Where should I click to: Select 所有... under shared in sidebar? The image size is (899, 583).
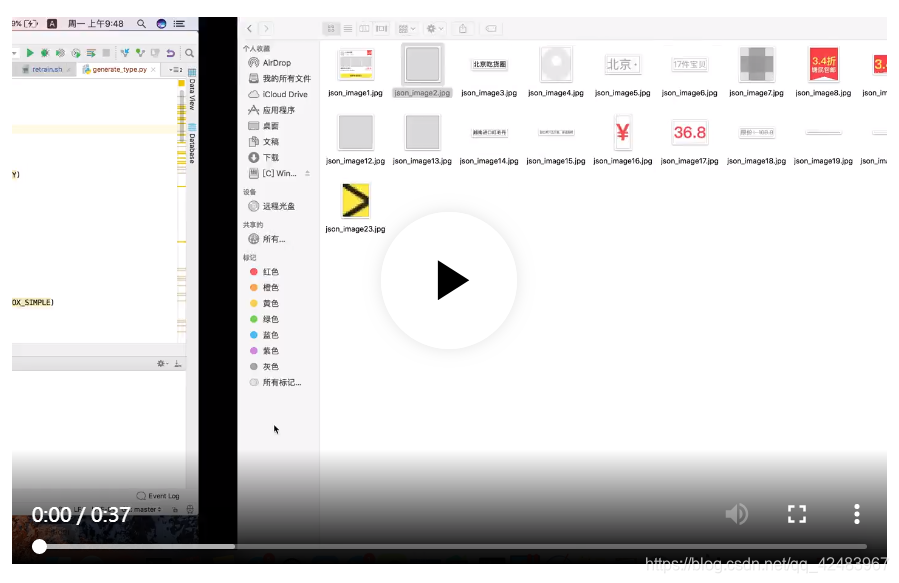267,239
